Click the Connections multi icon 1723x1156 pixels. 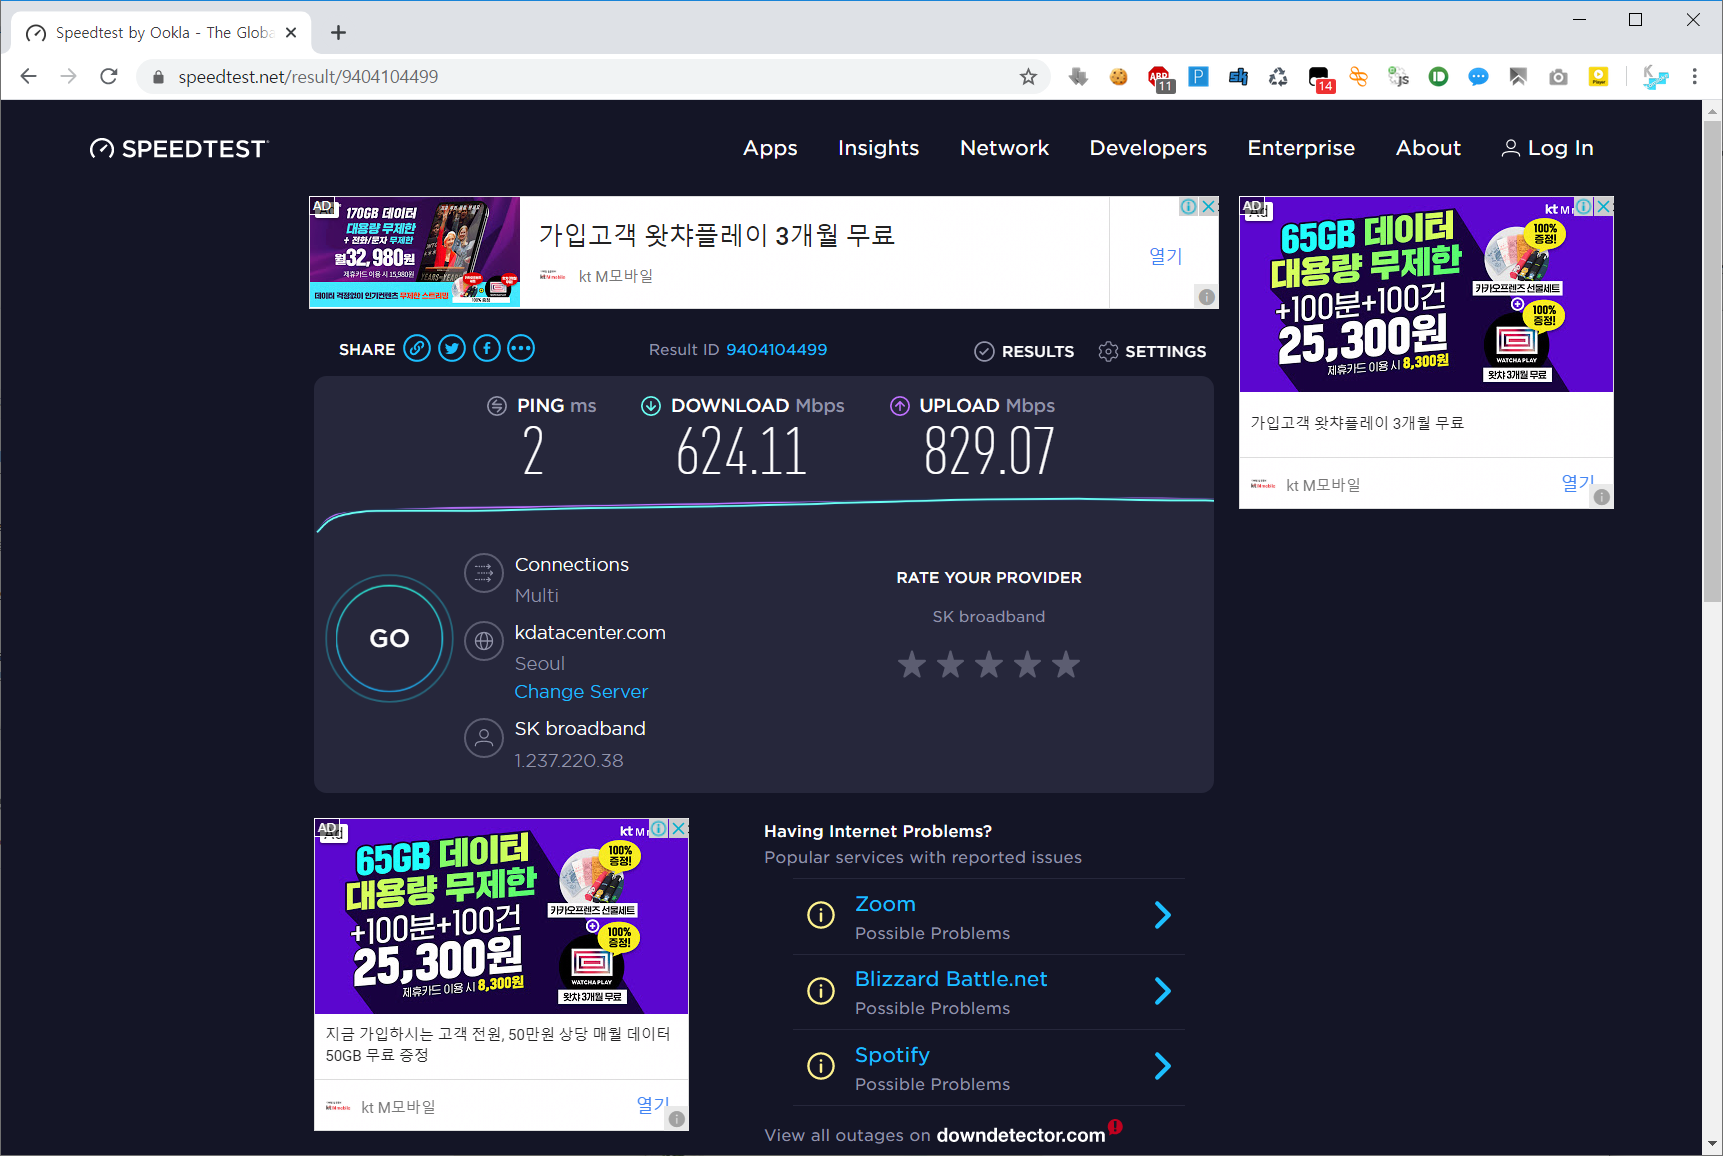484,573
